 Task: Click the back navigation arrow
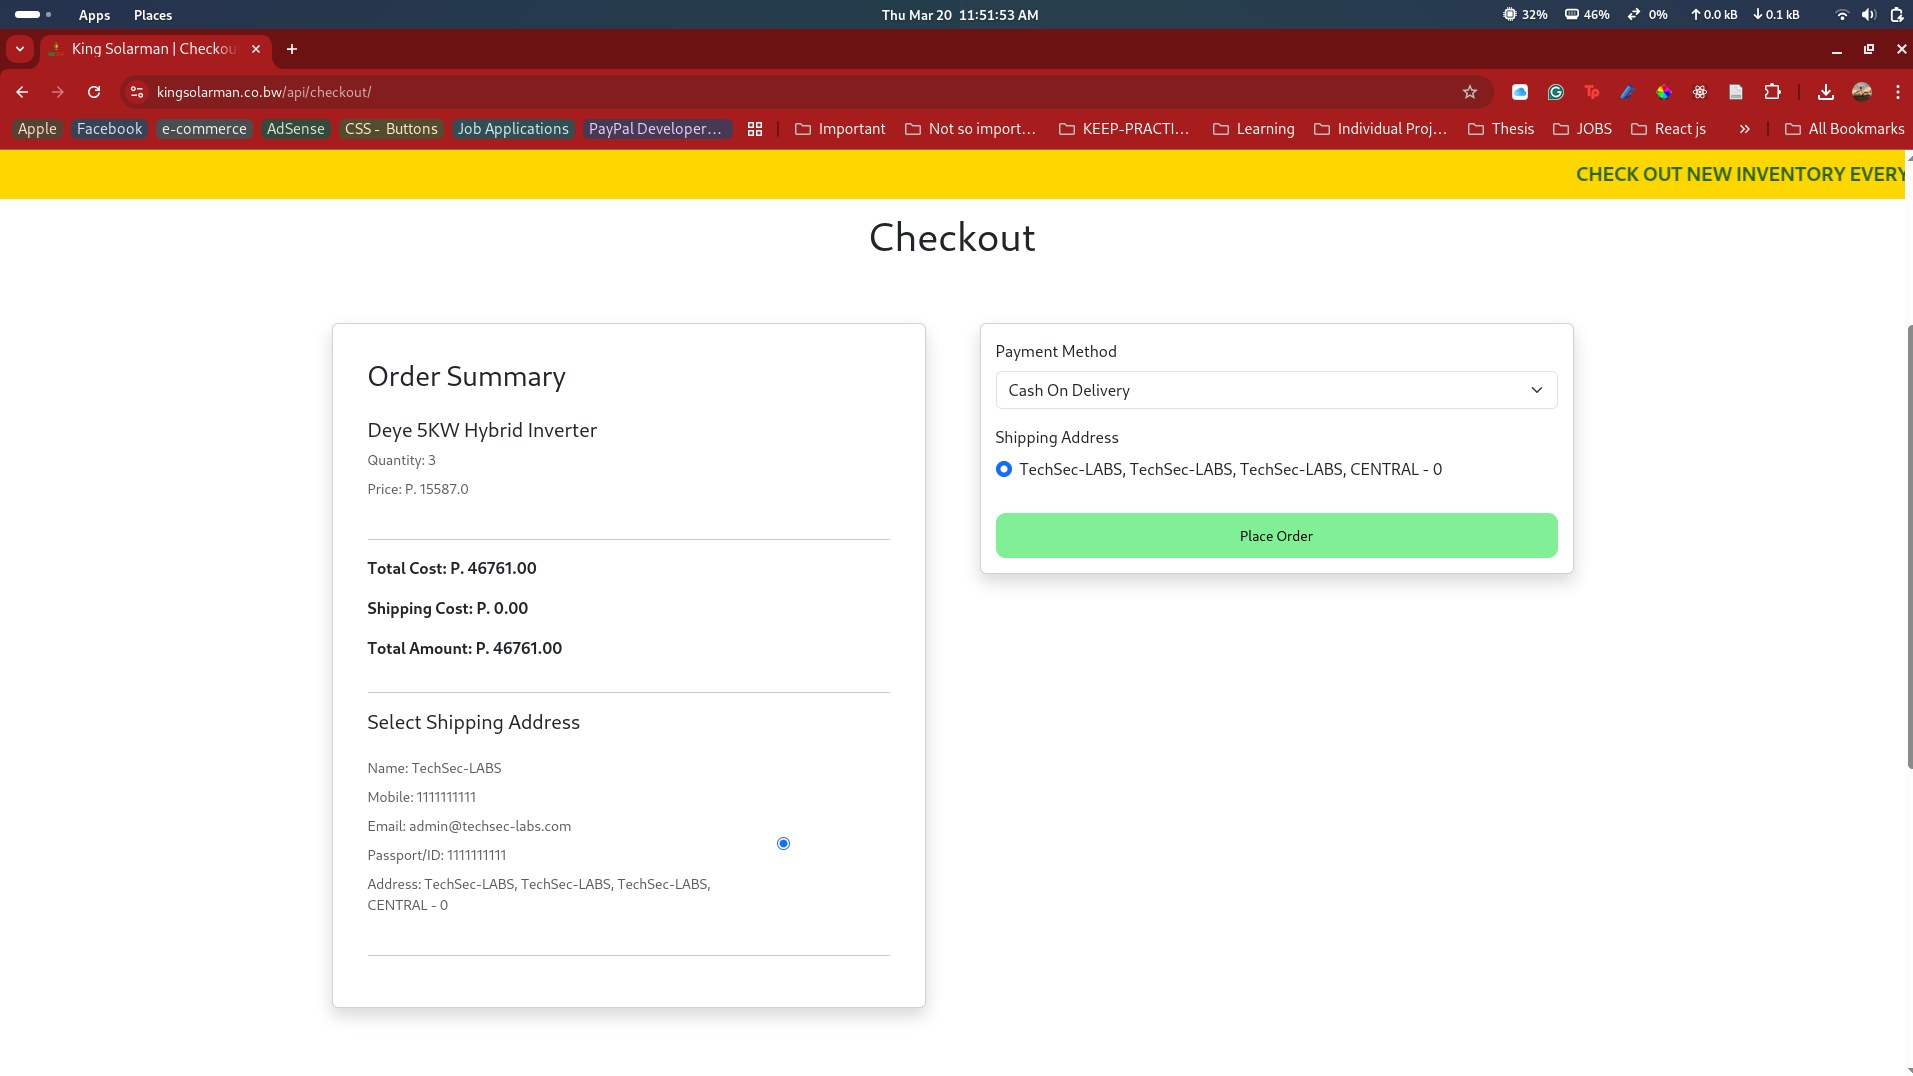click(22, 92)
